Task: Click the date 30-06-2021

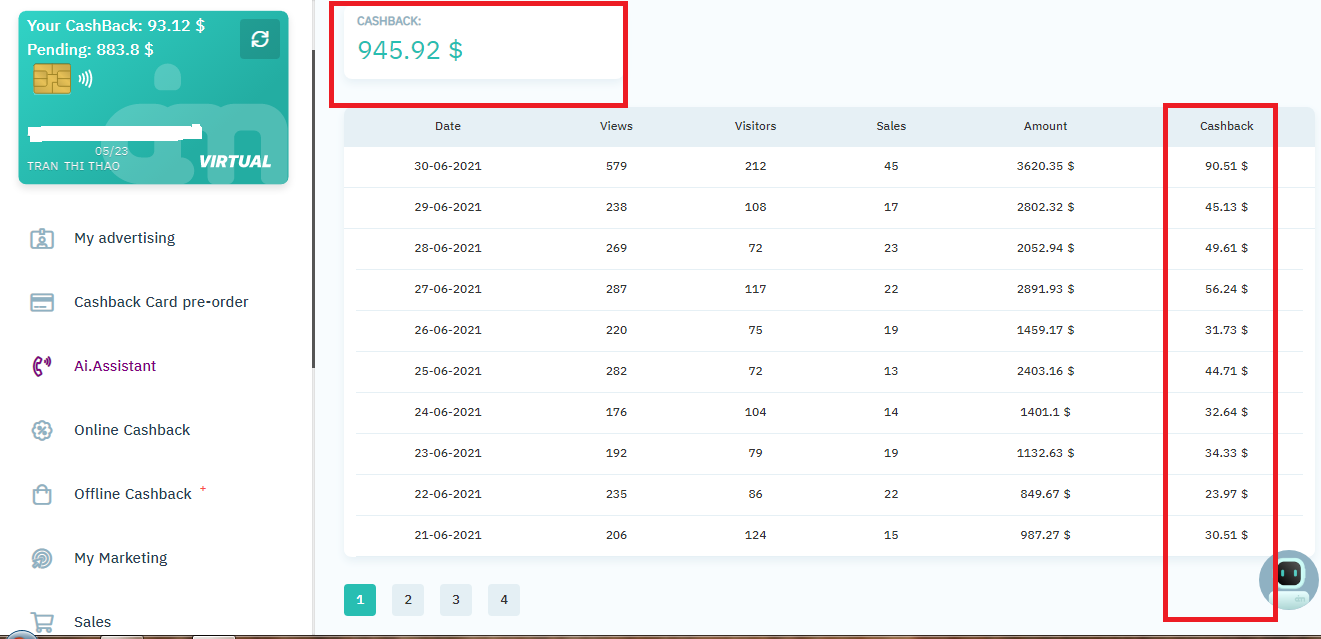Action: pos(448,166)
